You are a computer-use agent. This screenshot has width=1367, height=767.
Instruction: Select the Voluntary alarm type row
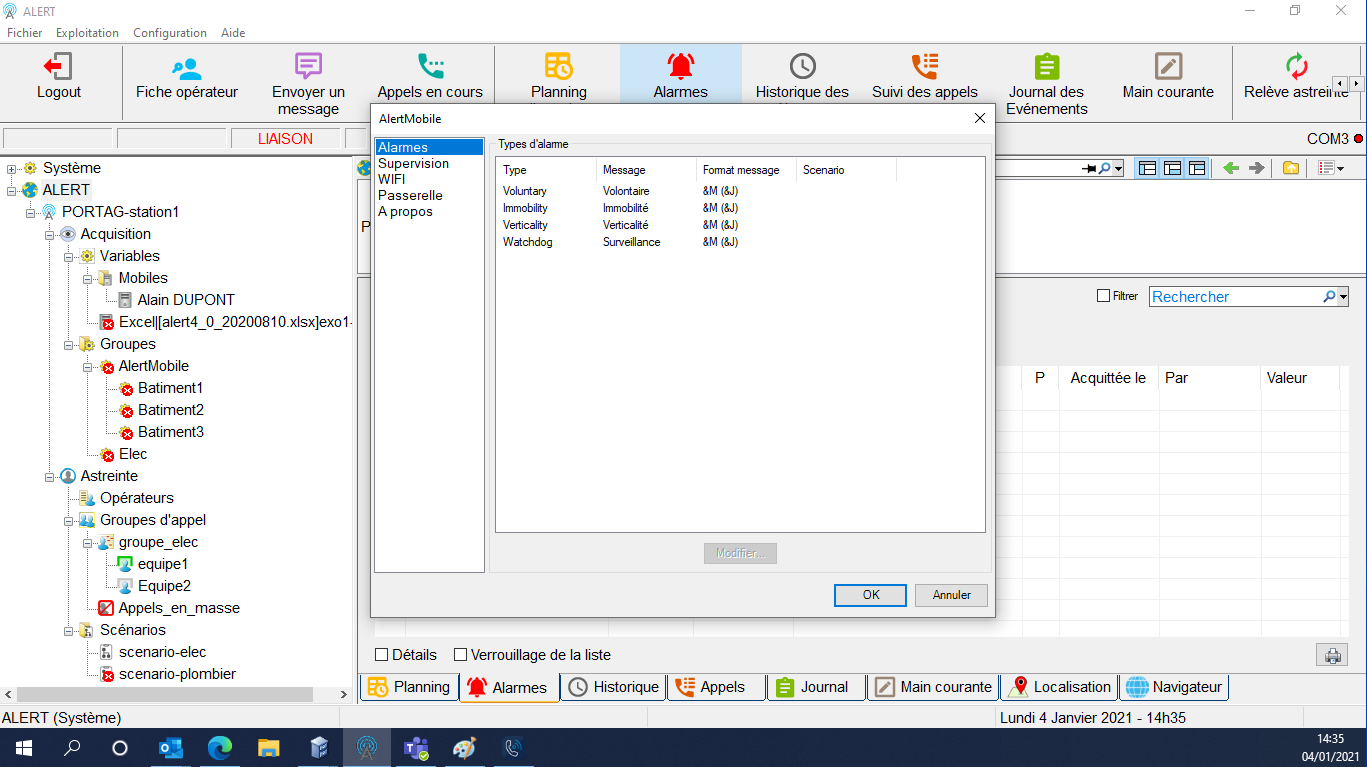click(525, 191)
